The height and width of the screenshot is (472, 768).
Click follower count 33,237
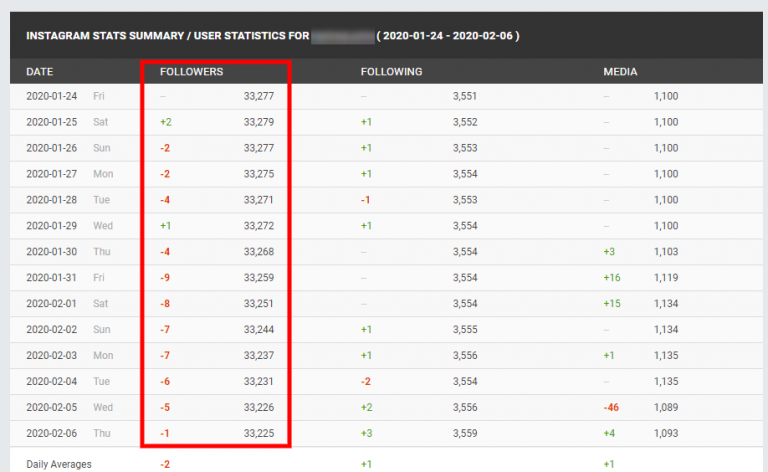[259, 355]
